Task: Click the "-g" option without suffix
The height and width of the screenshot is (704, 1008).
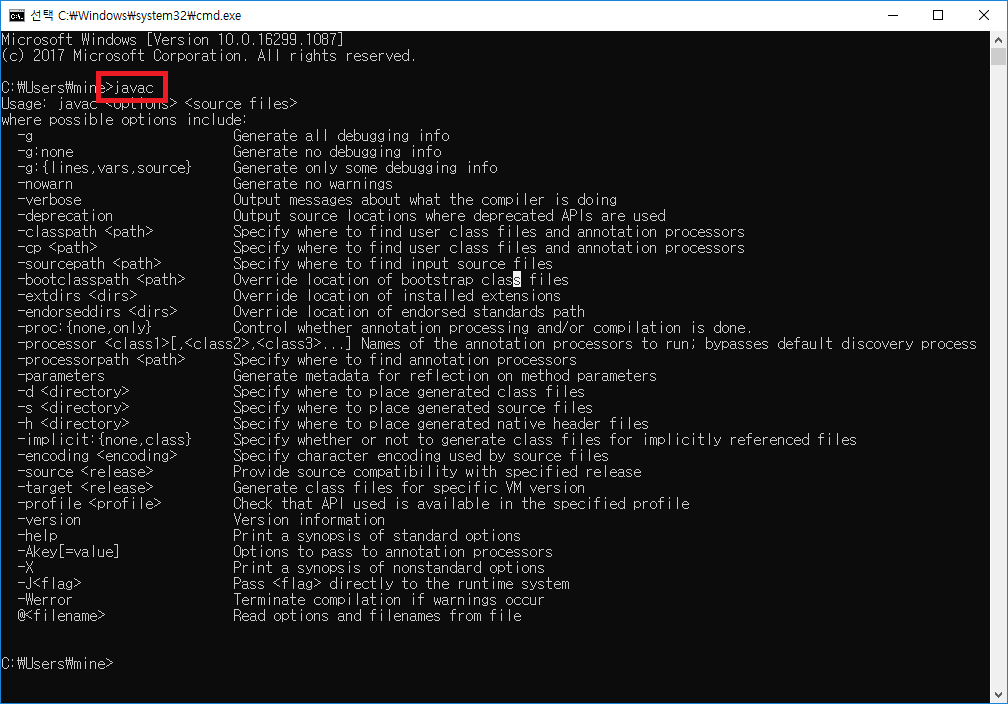Action: point(25,136)
